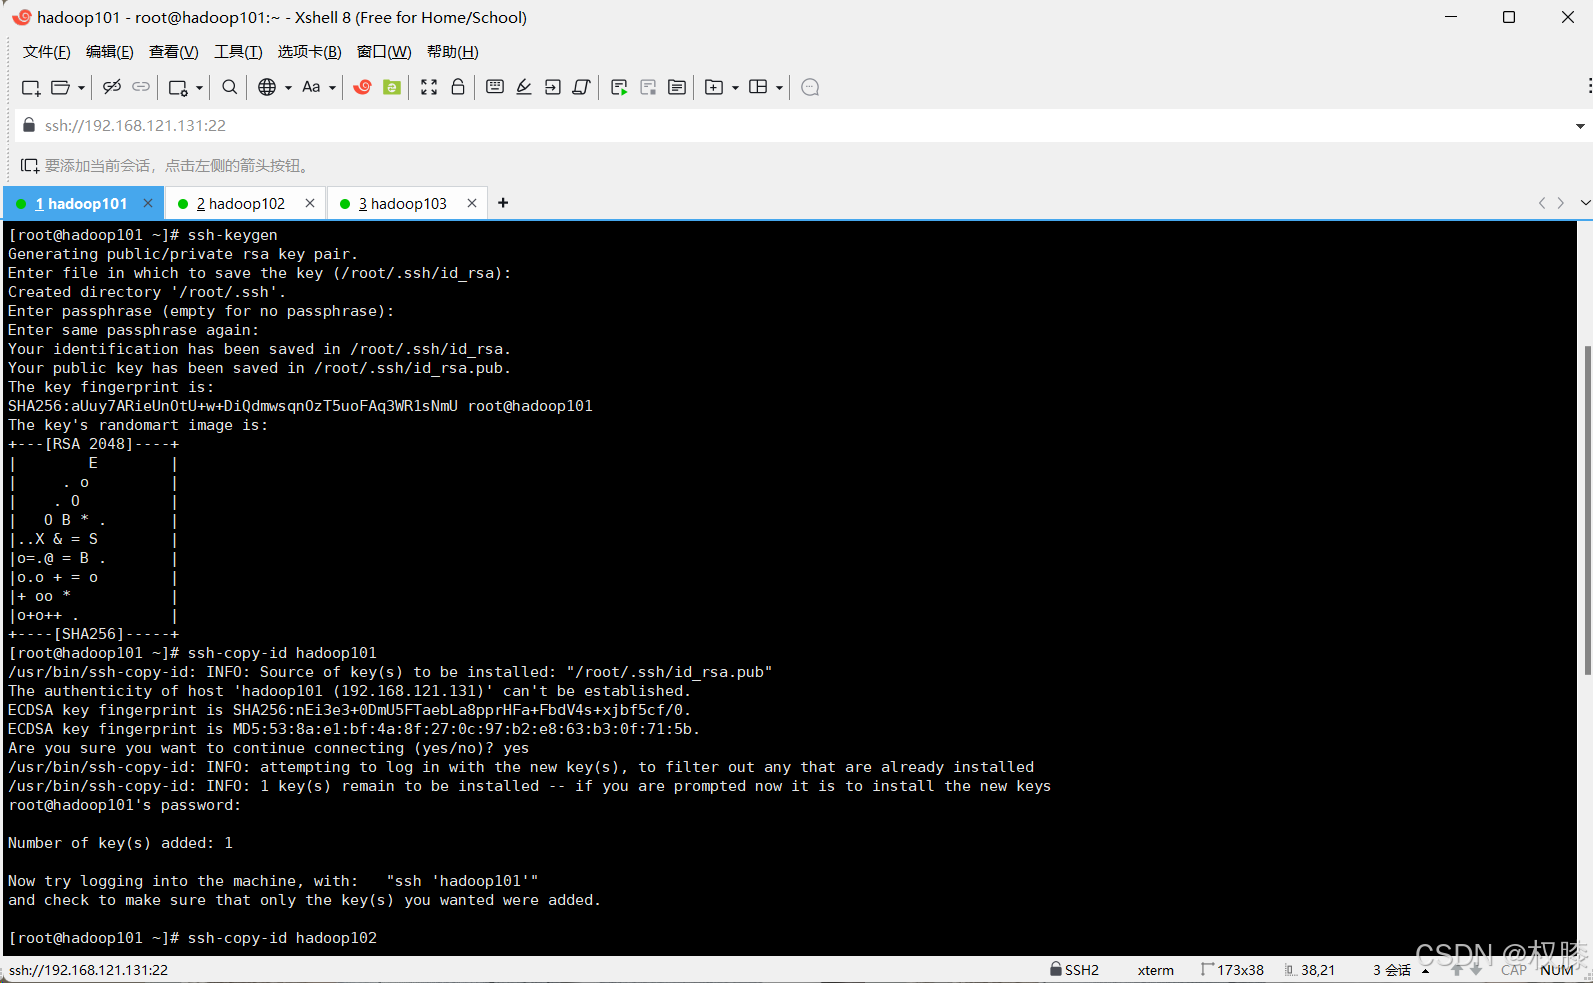Close the hadoop101 tab
This screenshot has height=983, width=1593.
[148, 203]
